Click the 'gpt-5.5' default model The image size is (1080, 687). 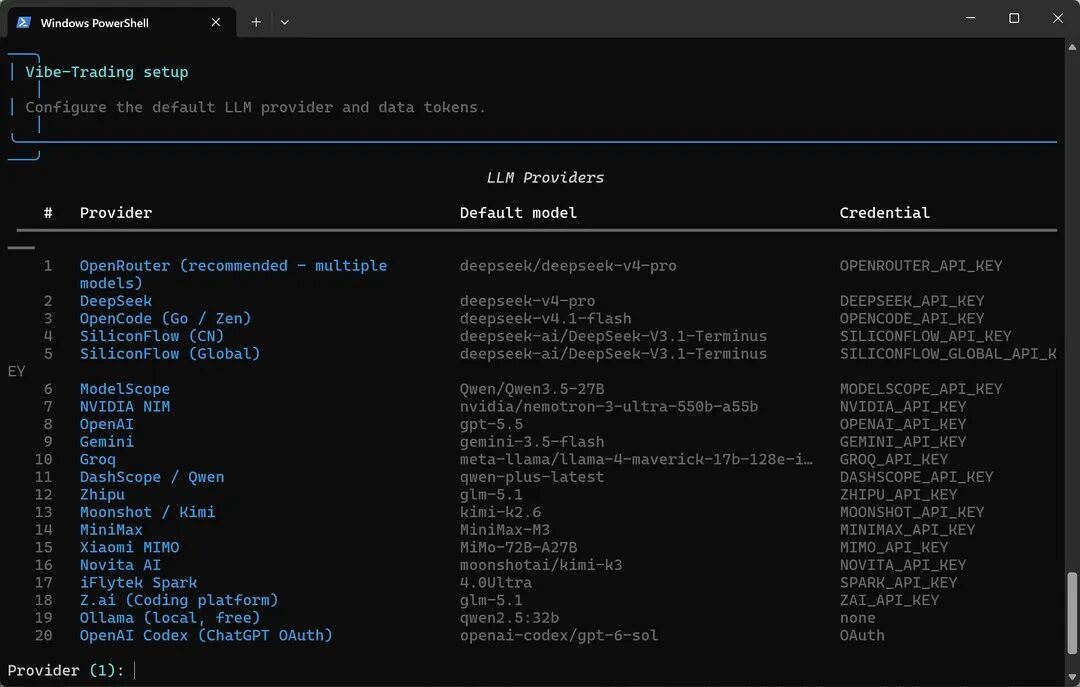(491, 424)
